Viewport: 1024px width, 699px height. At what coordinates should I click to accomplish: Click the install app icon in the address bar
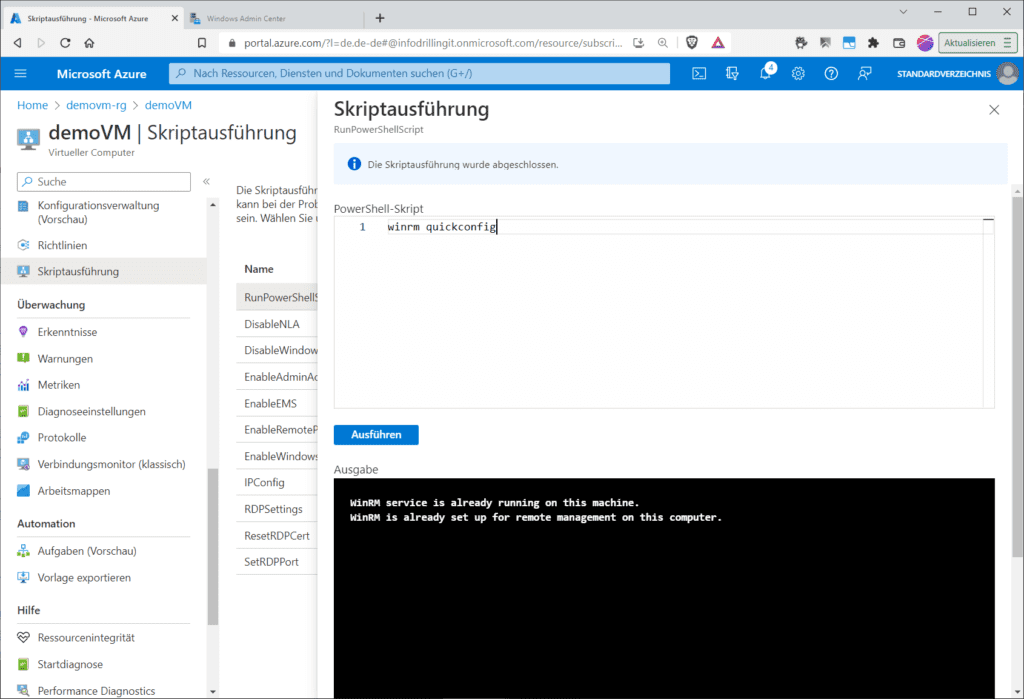(639, 43)
